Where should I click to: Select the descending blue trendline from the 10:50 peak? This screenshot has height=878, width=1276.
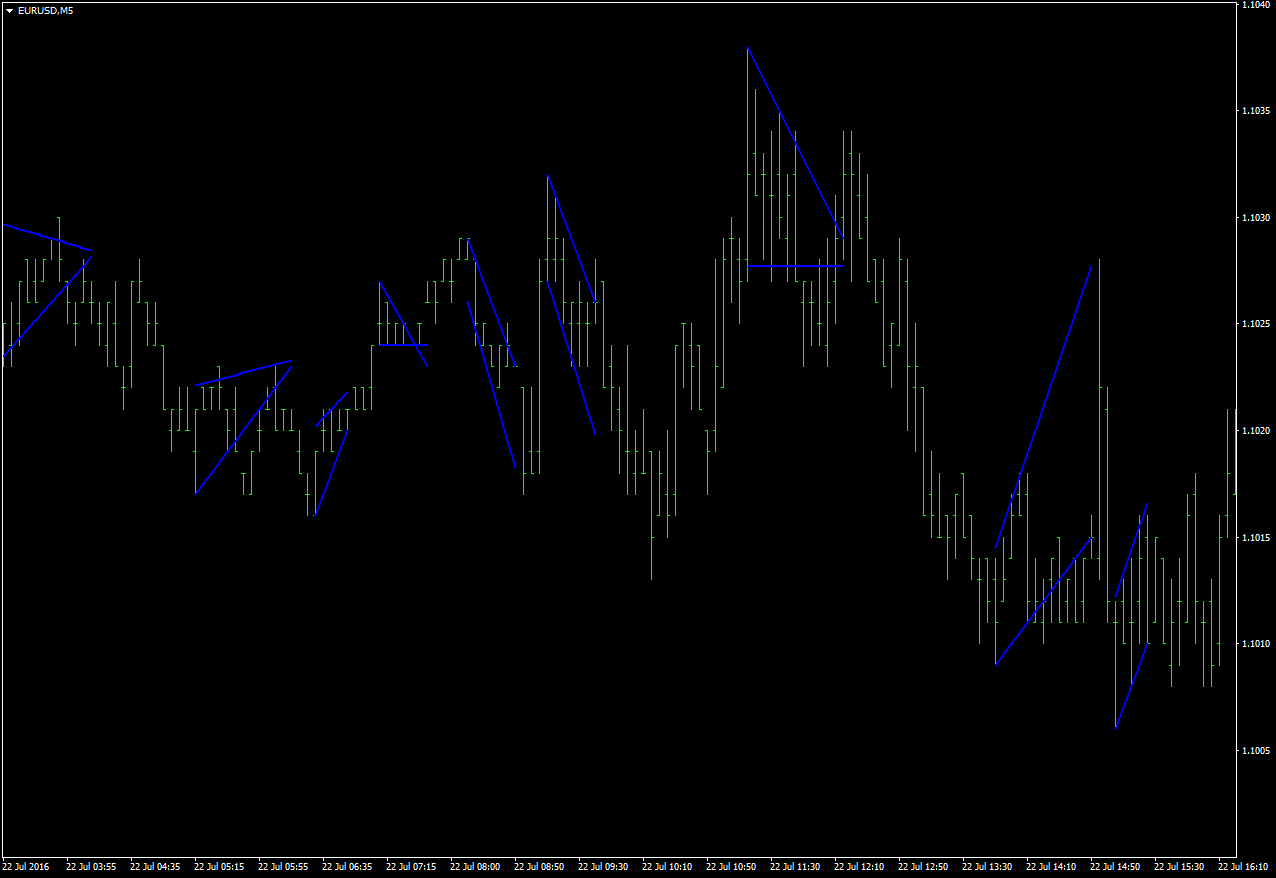795,145
